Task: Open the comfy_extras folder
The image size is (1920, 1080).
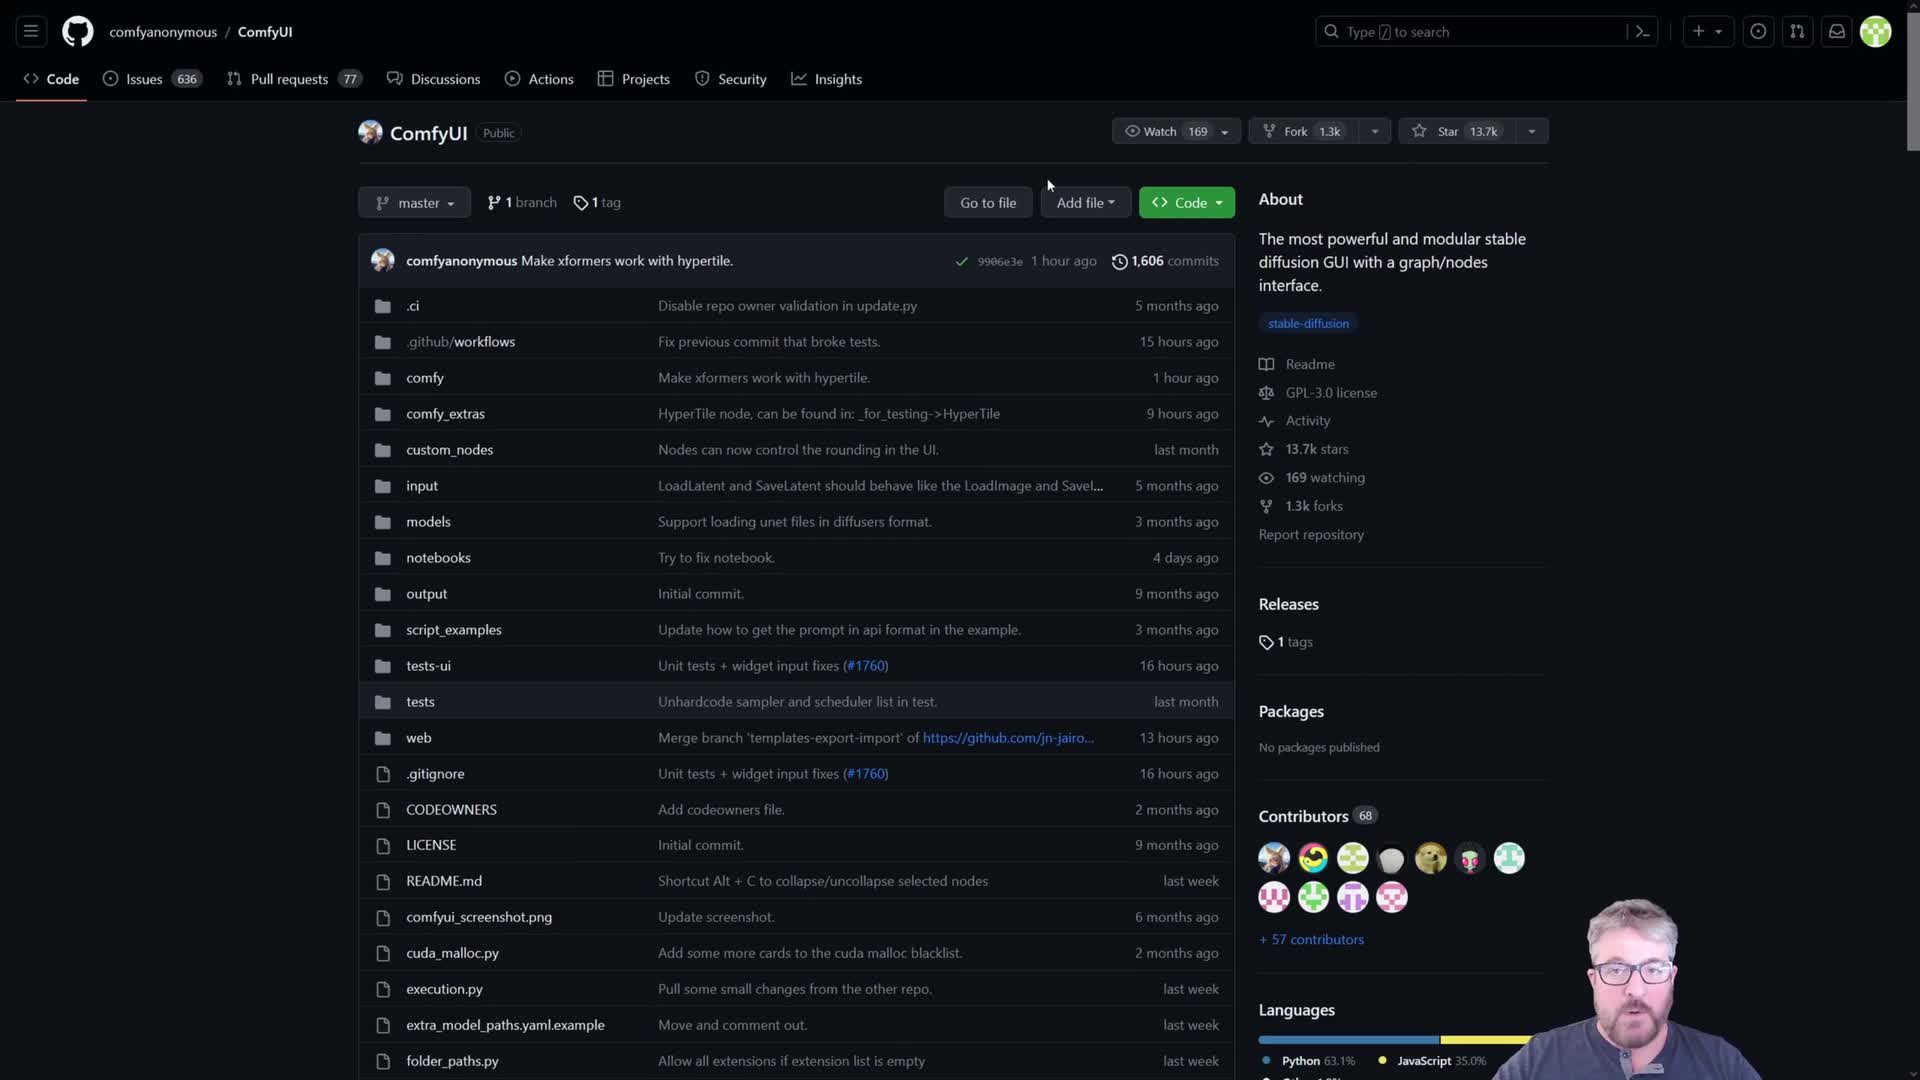Action: tap(445, 414)
